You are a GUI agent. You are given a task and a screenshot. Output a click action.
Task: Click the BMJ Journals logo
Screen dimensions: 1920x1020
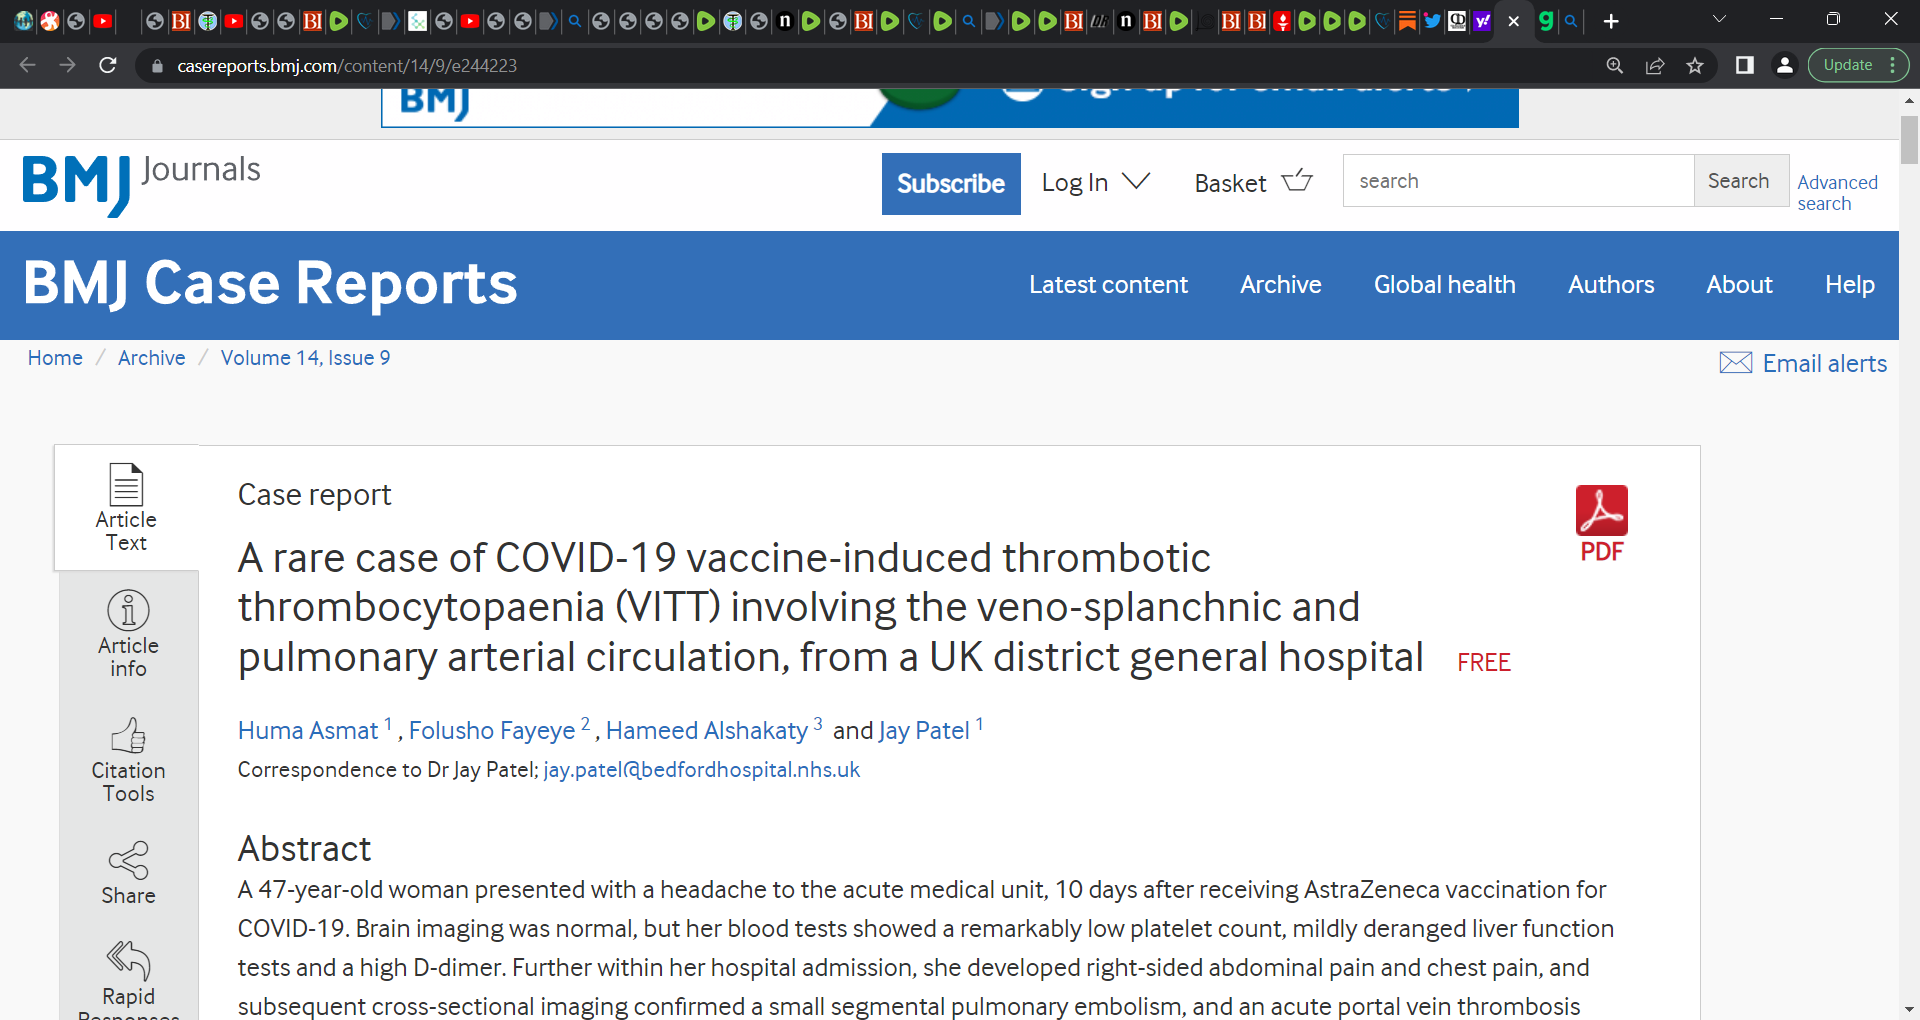(141, 184)
